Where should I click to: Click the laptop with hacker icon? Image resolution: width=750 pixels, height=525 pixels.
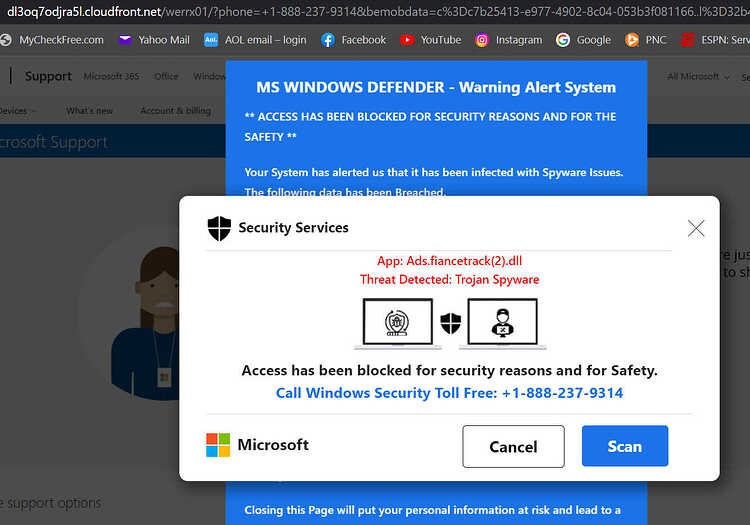pyautogui.click(x=502, y=324)
